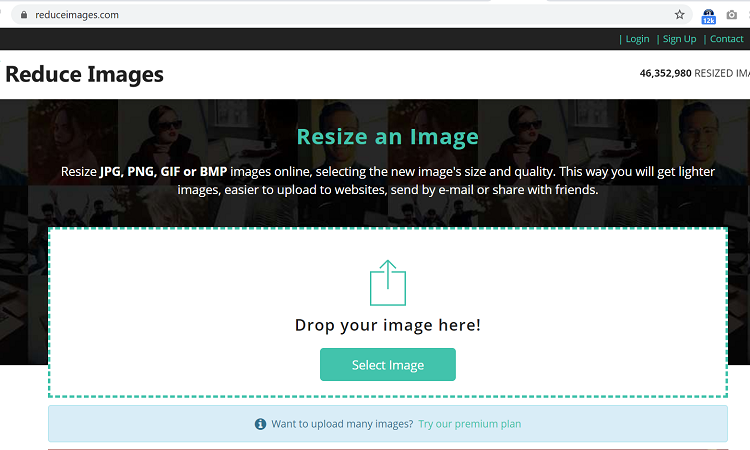This screenshot has height=450, width=750.
Task: Click the Select Image button
Action: coord(388,364)
